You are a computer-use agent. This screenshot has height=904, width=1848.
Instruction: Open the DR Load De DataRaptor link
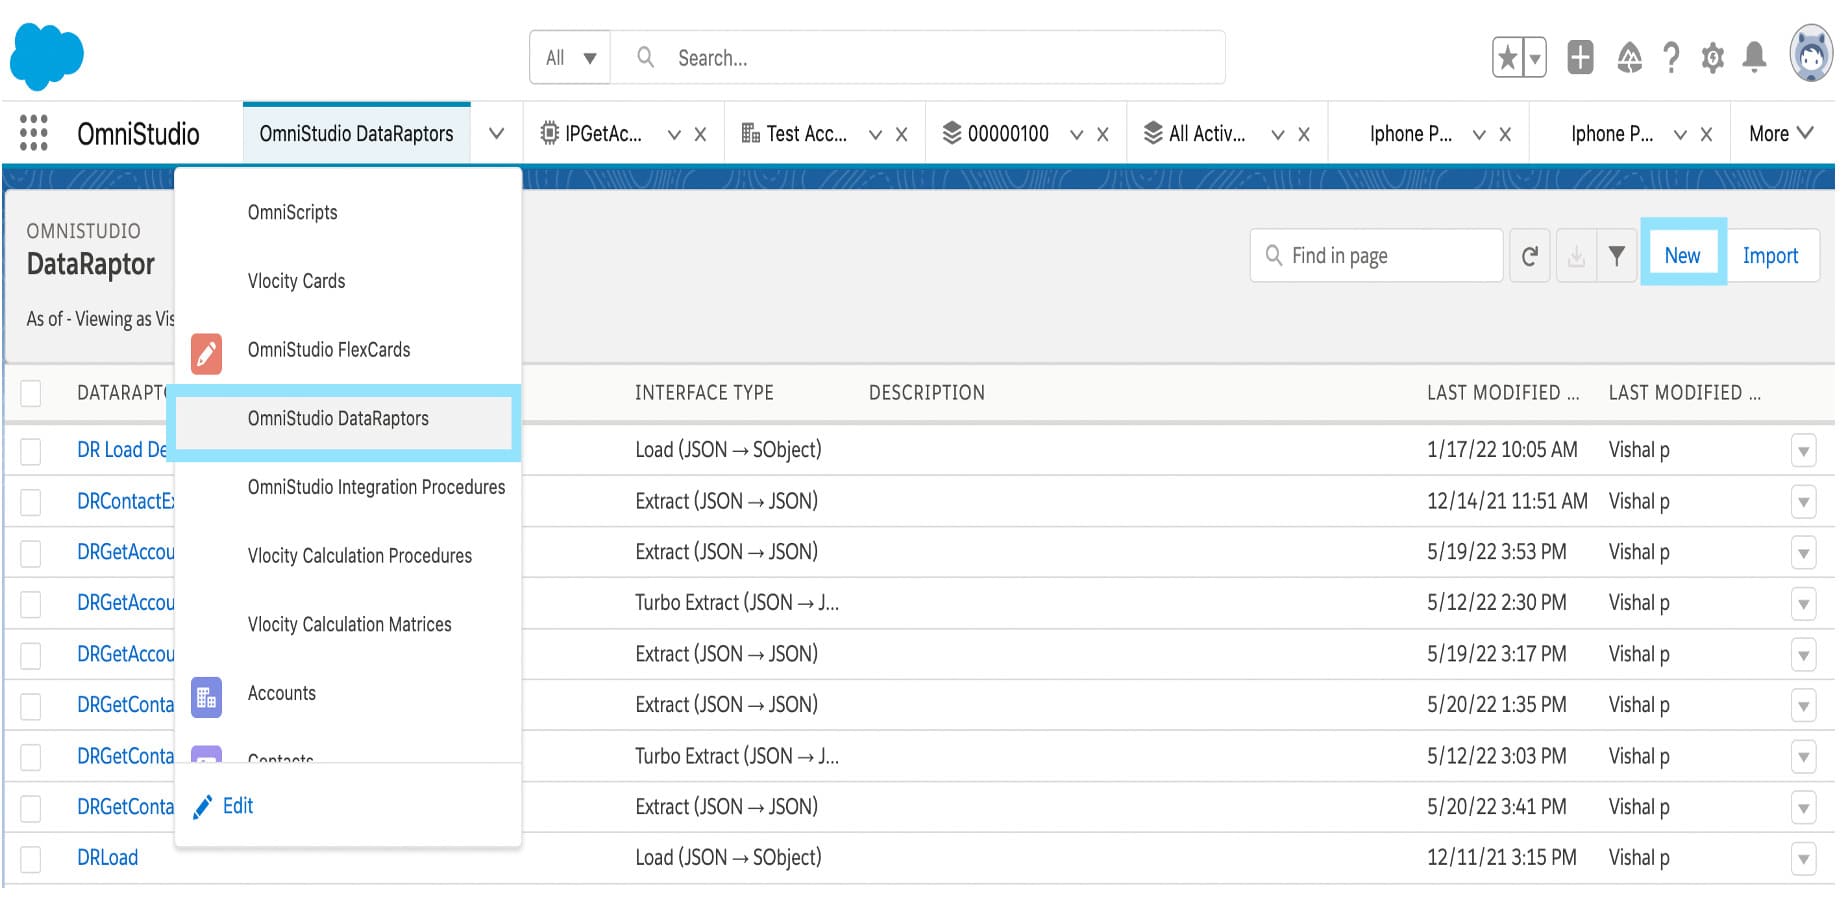(x=122, y=450)
